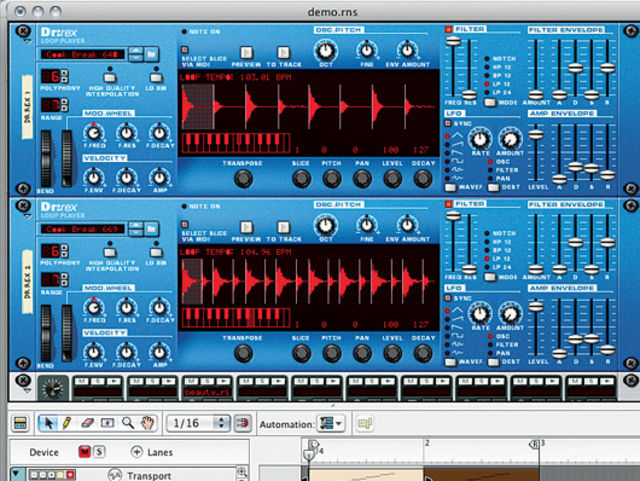The height and width of the screenshot is (481, 640).
Task: Adjust Polyphony stepper on Dr.REX 1
Action: (x=64, y=76)
